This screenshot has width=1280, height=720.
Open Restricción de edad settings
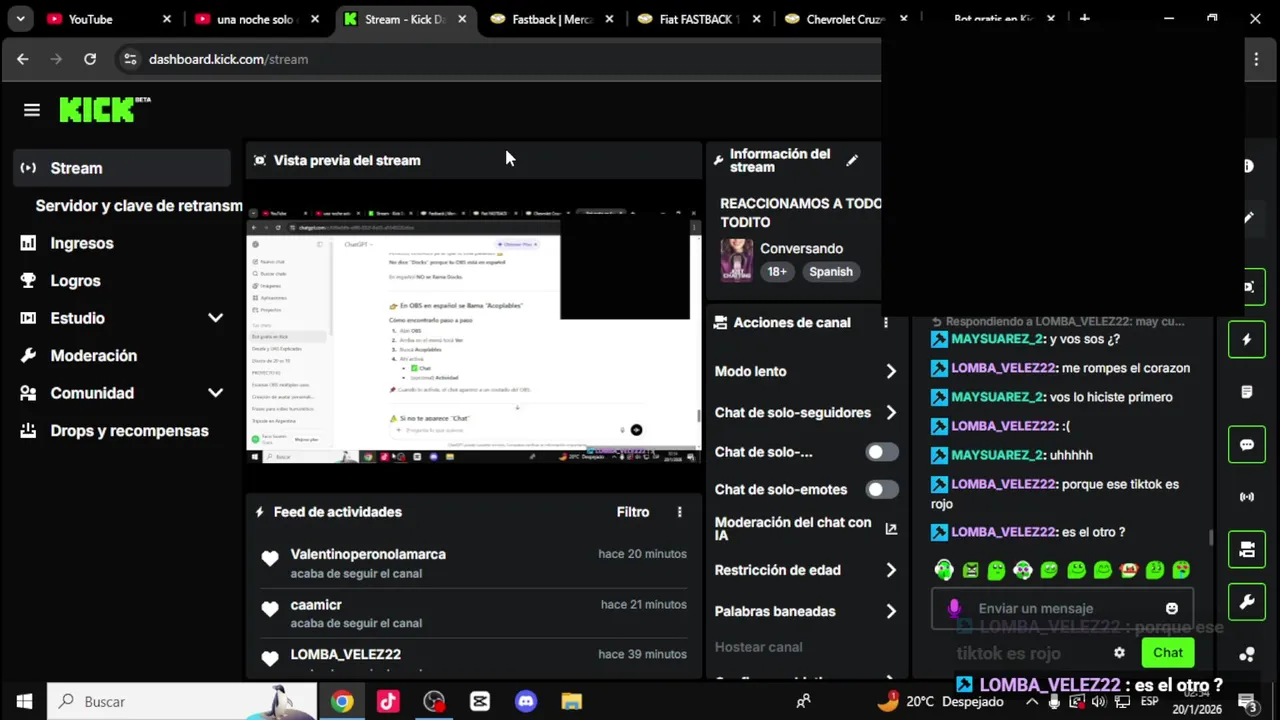pos(806,570)
